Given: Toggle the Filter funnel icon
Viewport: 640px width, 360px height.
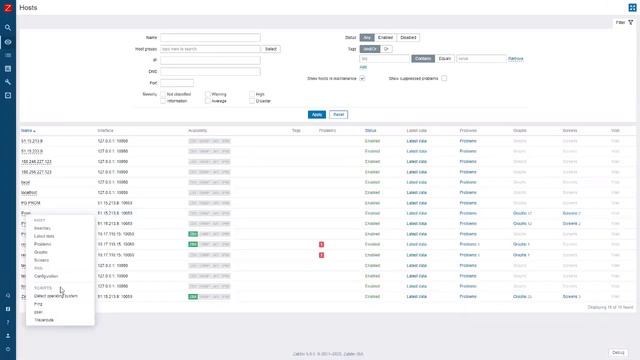Looking at the screenshot, I should [631, 22].
